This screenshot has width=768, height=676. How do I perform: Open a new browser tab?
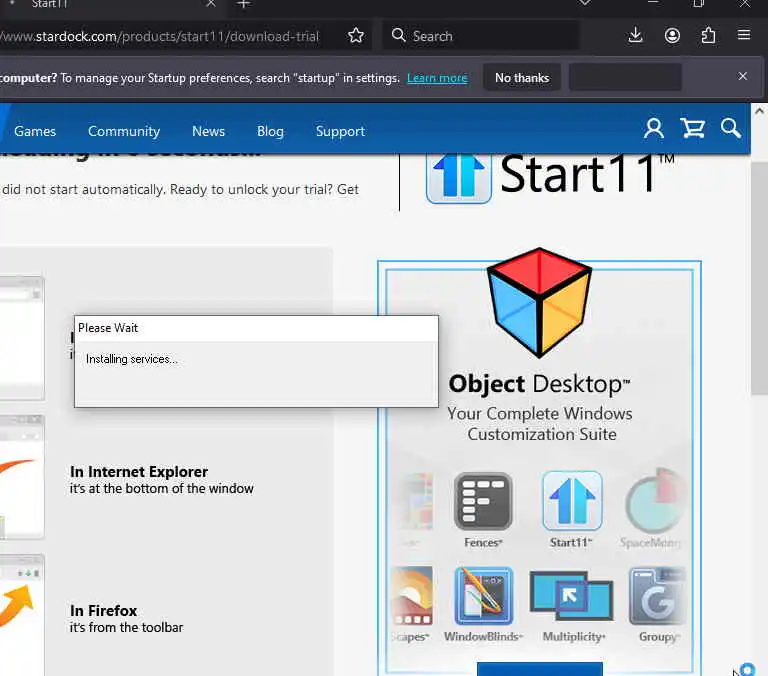[x=243, y=4]
